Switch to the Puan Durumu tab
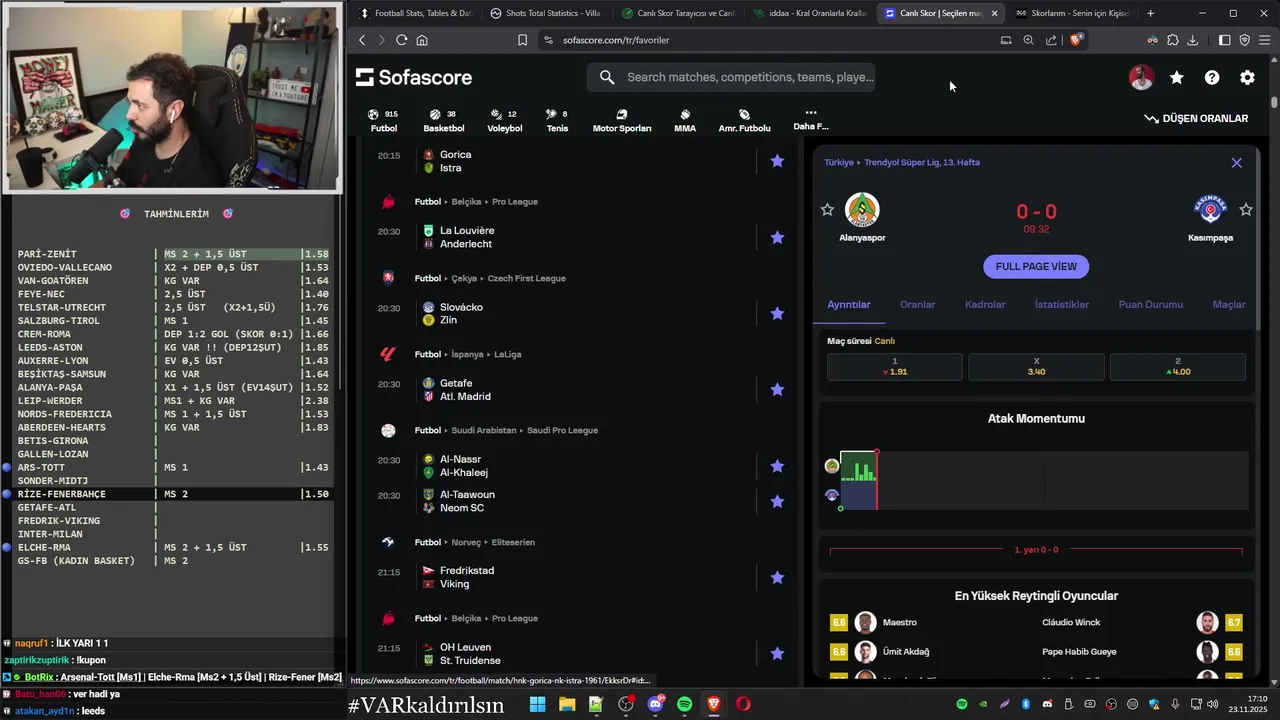Screen dimensions: 1280x720 point(1150,304)
